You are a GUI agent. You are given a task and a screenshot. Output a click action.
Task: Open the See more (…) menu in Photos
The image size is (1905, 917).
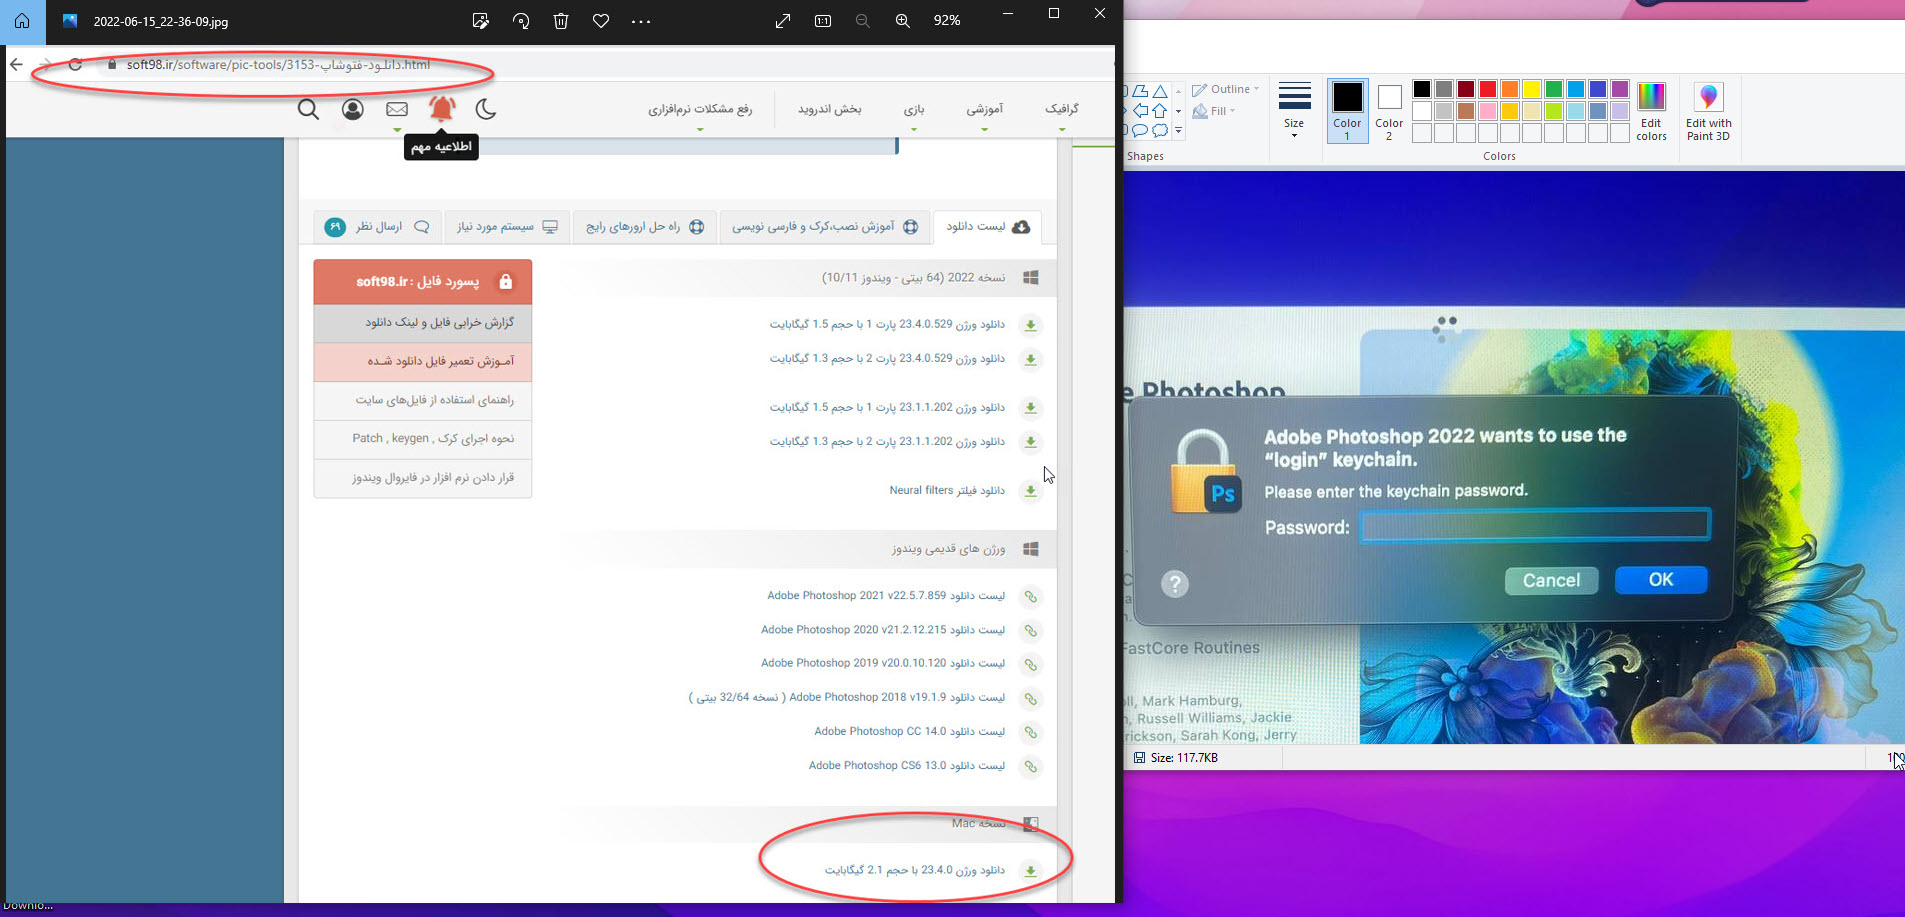(641, 21)
